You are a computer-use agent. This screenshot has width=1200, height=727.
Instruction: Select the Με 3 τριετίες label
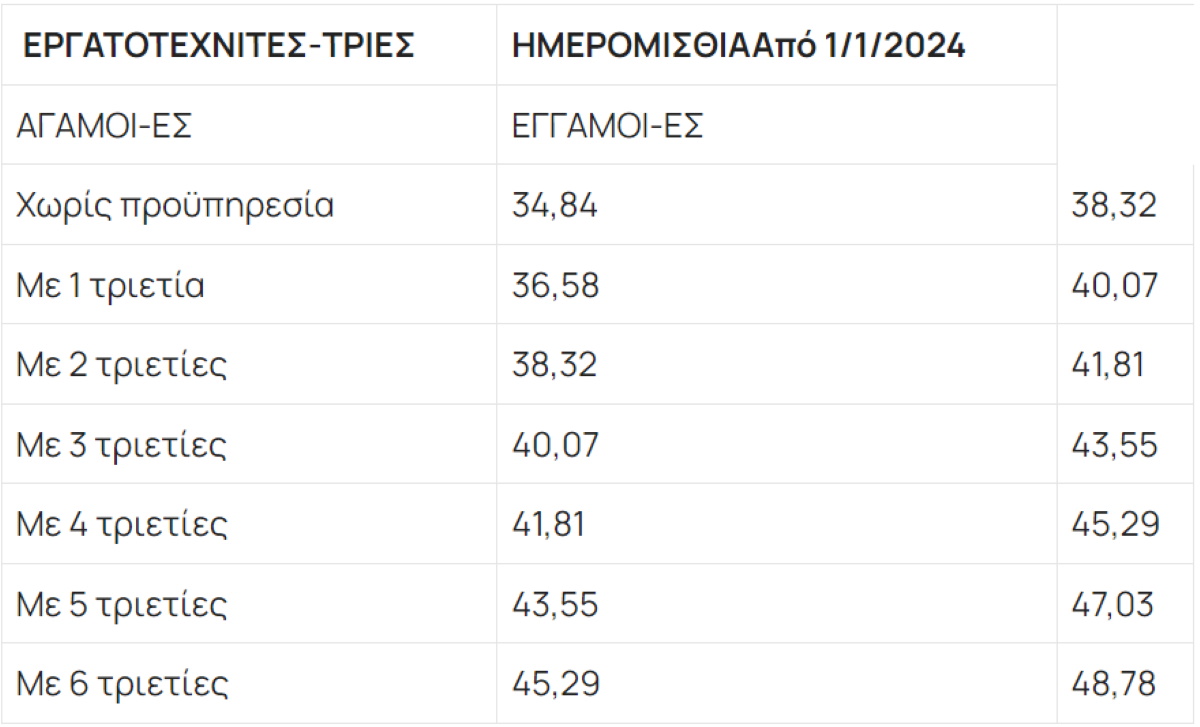pyautogui.click(x=122, y=445)
